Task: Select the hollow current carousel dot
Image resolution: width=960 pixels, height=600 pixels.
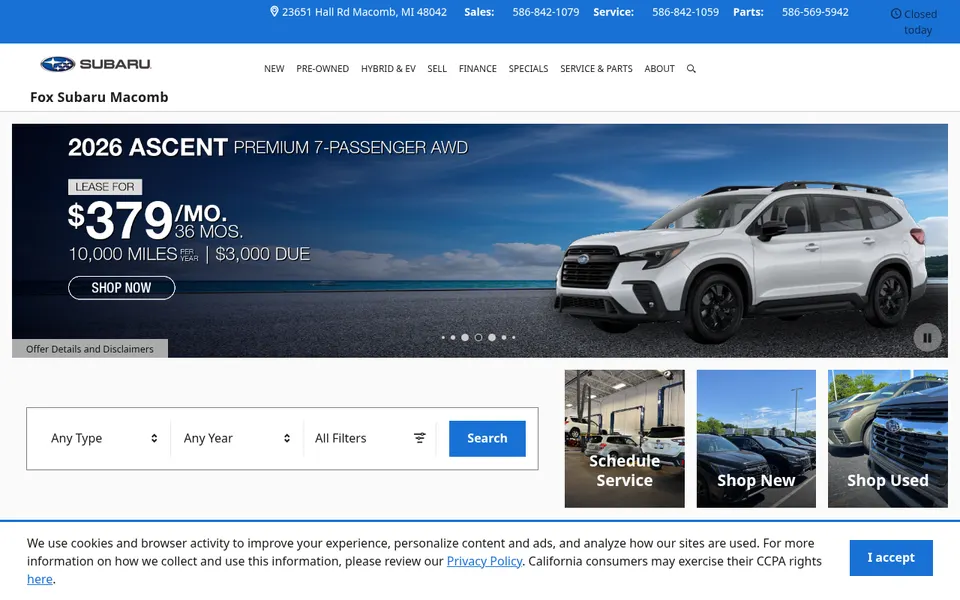Action: pyautogui.click(x=478, y=337)
